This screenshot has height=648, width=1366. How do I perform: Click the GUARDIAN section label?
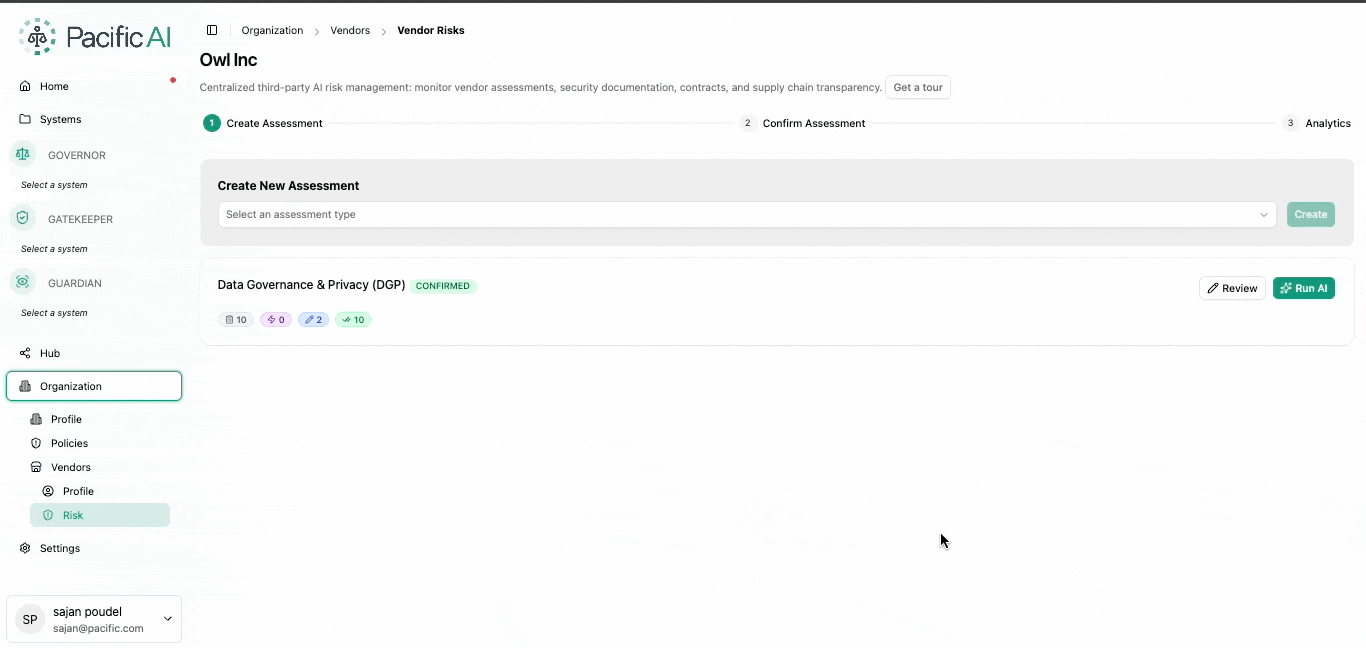point(75,283)
